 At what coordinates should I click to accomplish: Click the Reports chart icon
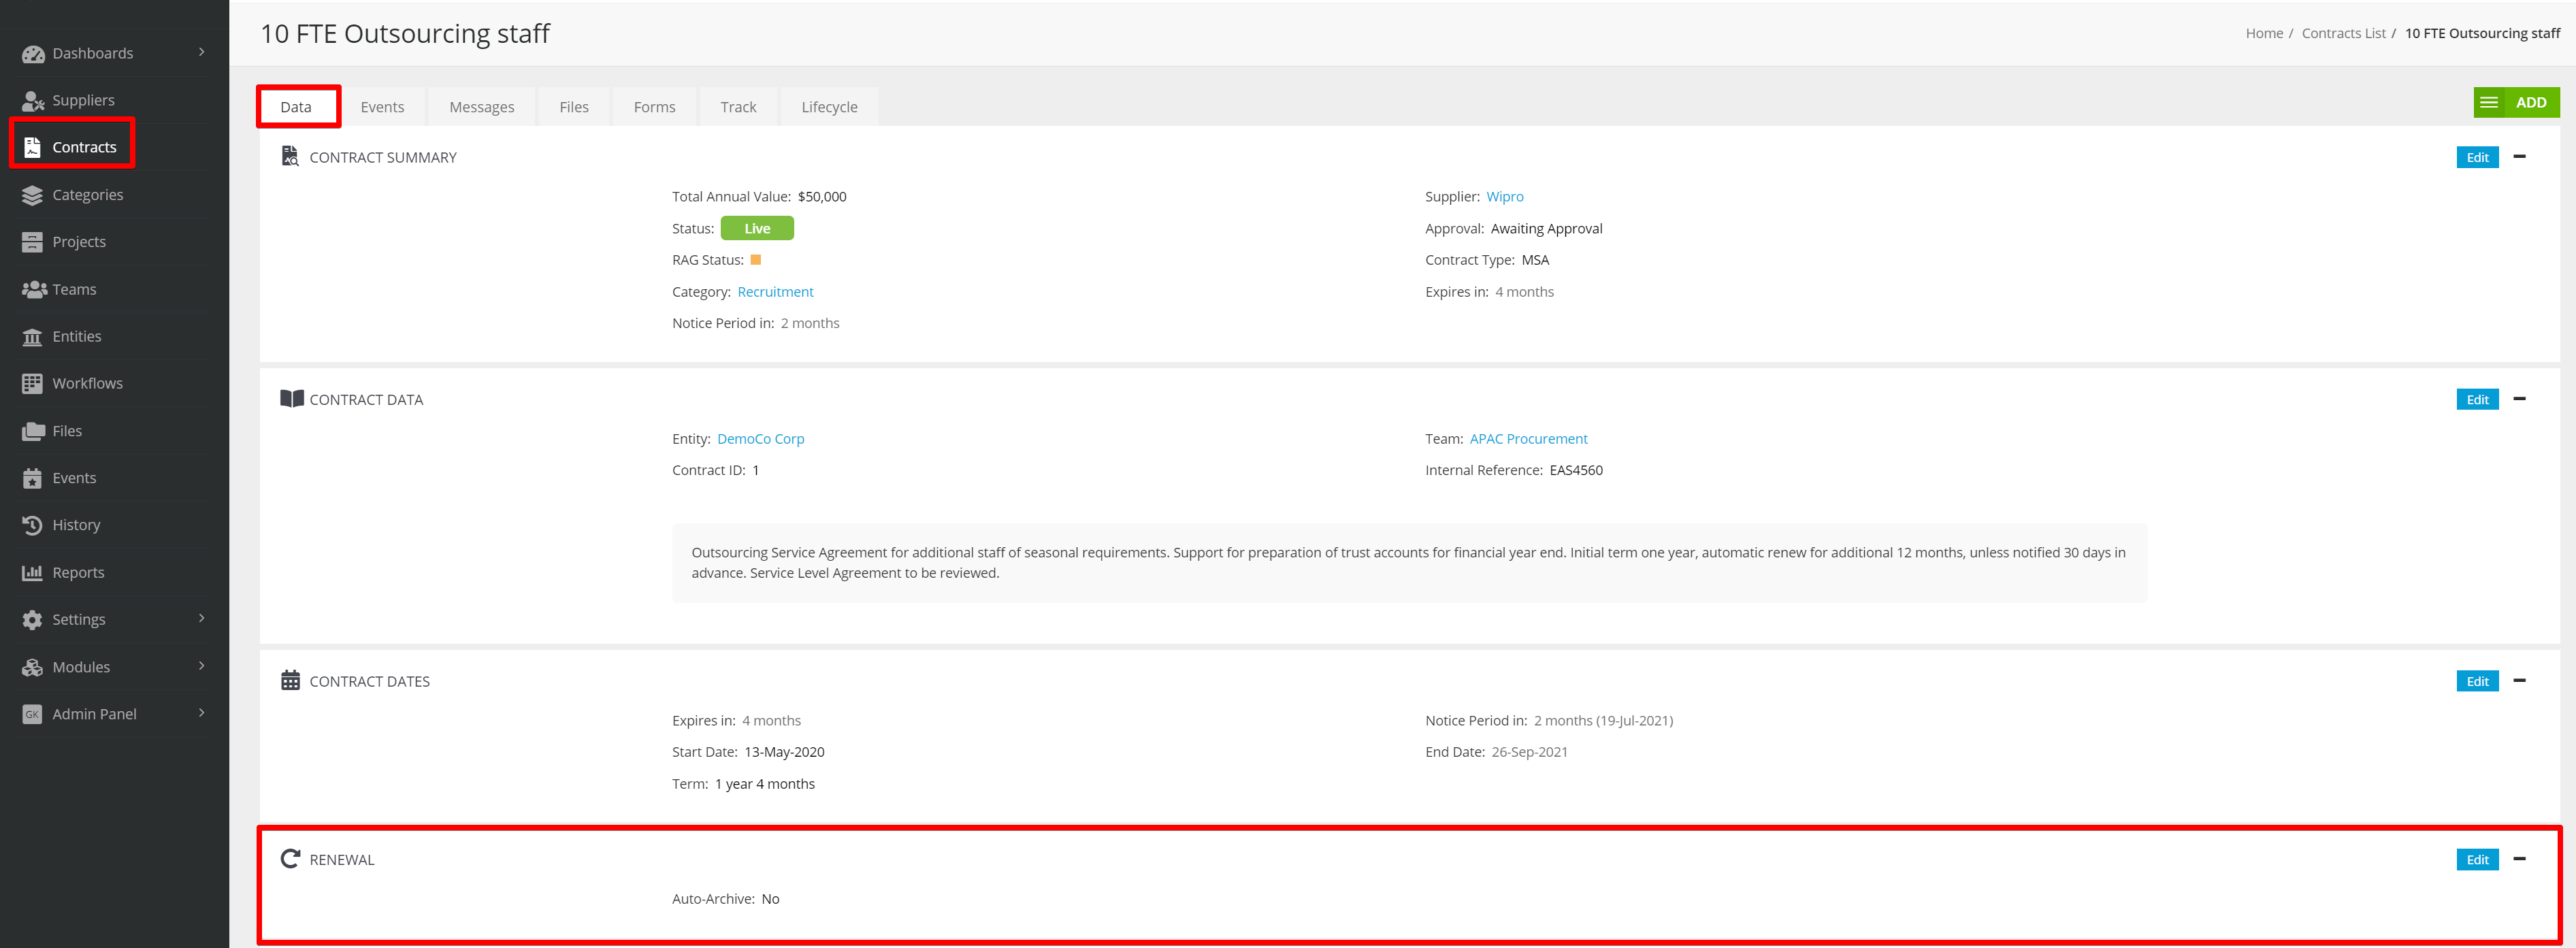[x=33, y=573]
